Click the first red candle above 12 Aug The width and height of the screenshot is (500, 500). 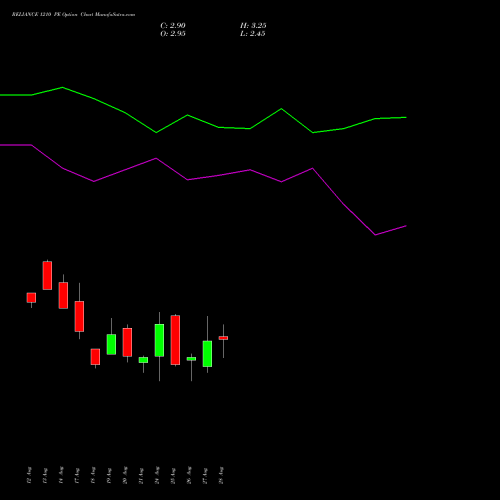pyautogui.click(x=31, y=298)
